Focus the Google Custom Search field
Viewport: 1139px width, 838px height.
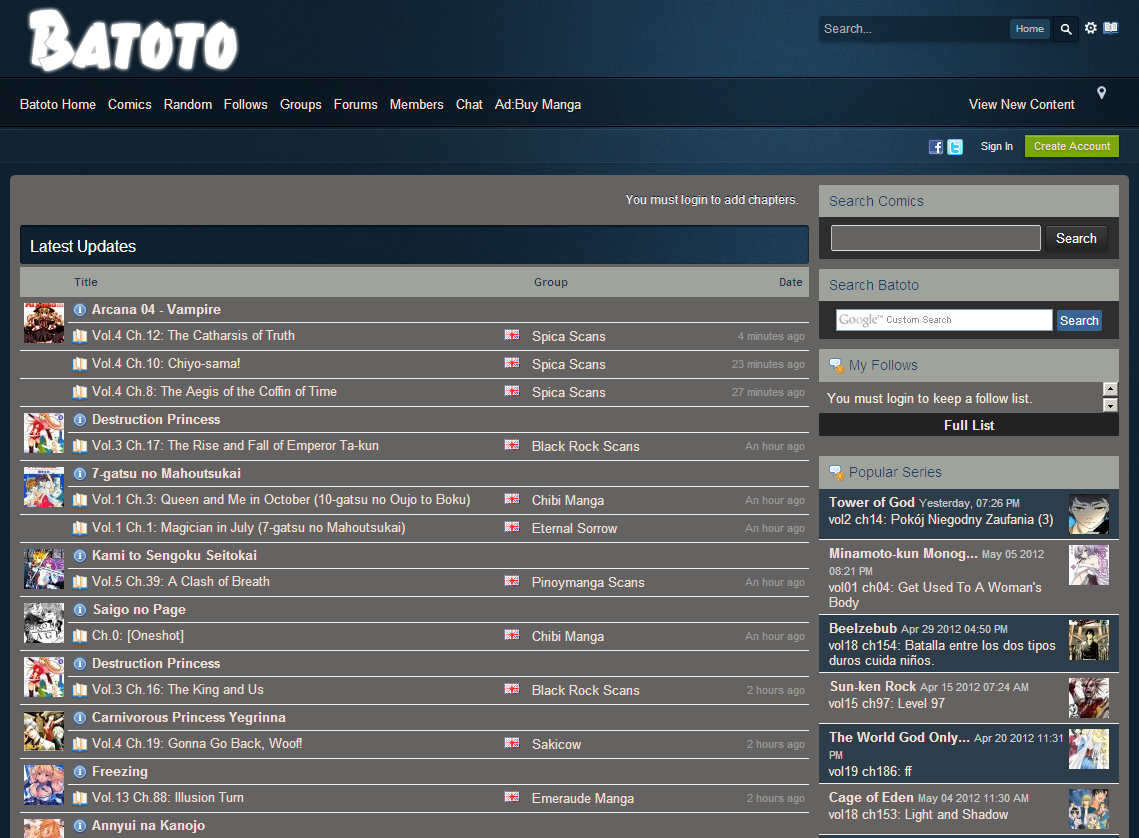944,320
